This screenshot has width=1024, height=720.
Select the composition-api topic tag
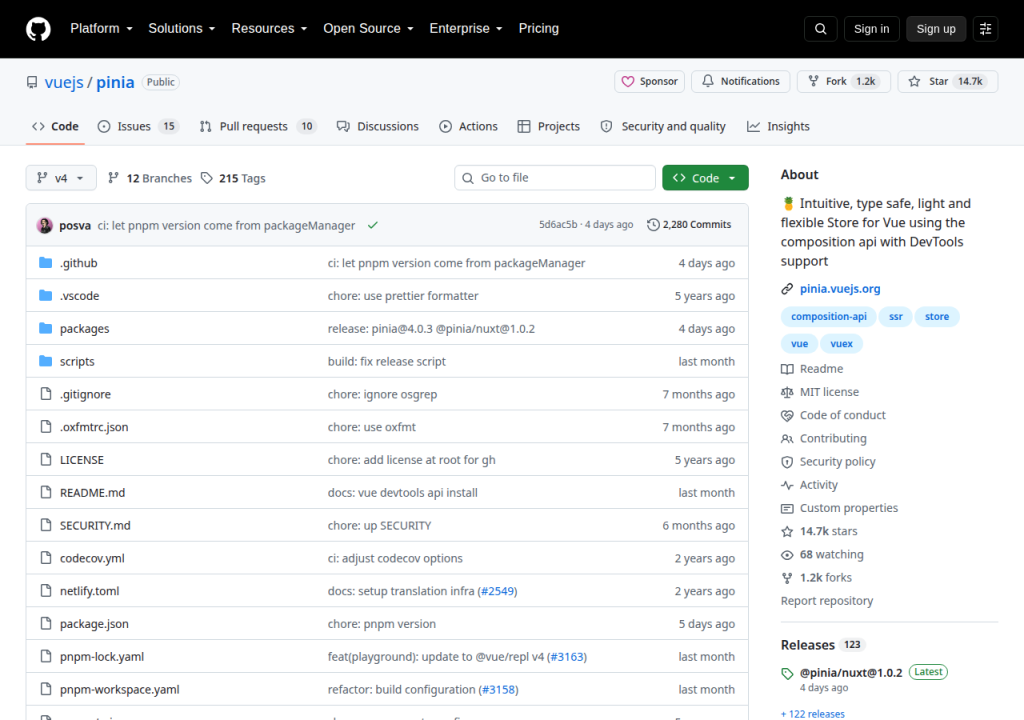click(x=829, y=317)
